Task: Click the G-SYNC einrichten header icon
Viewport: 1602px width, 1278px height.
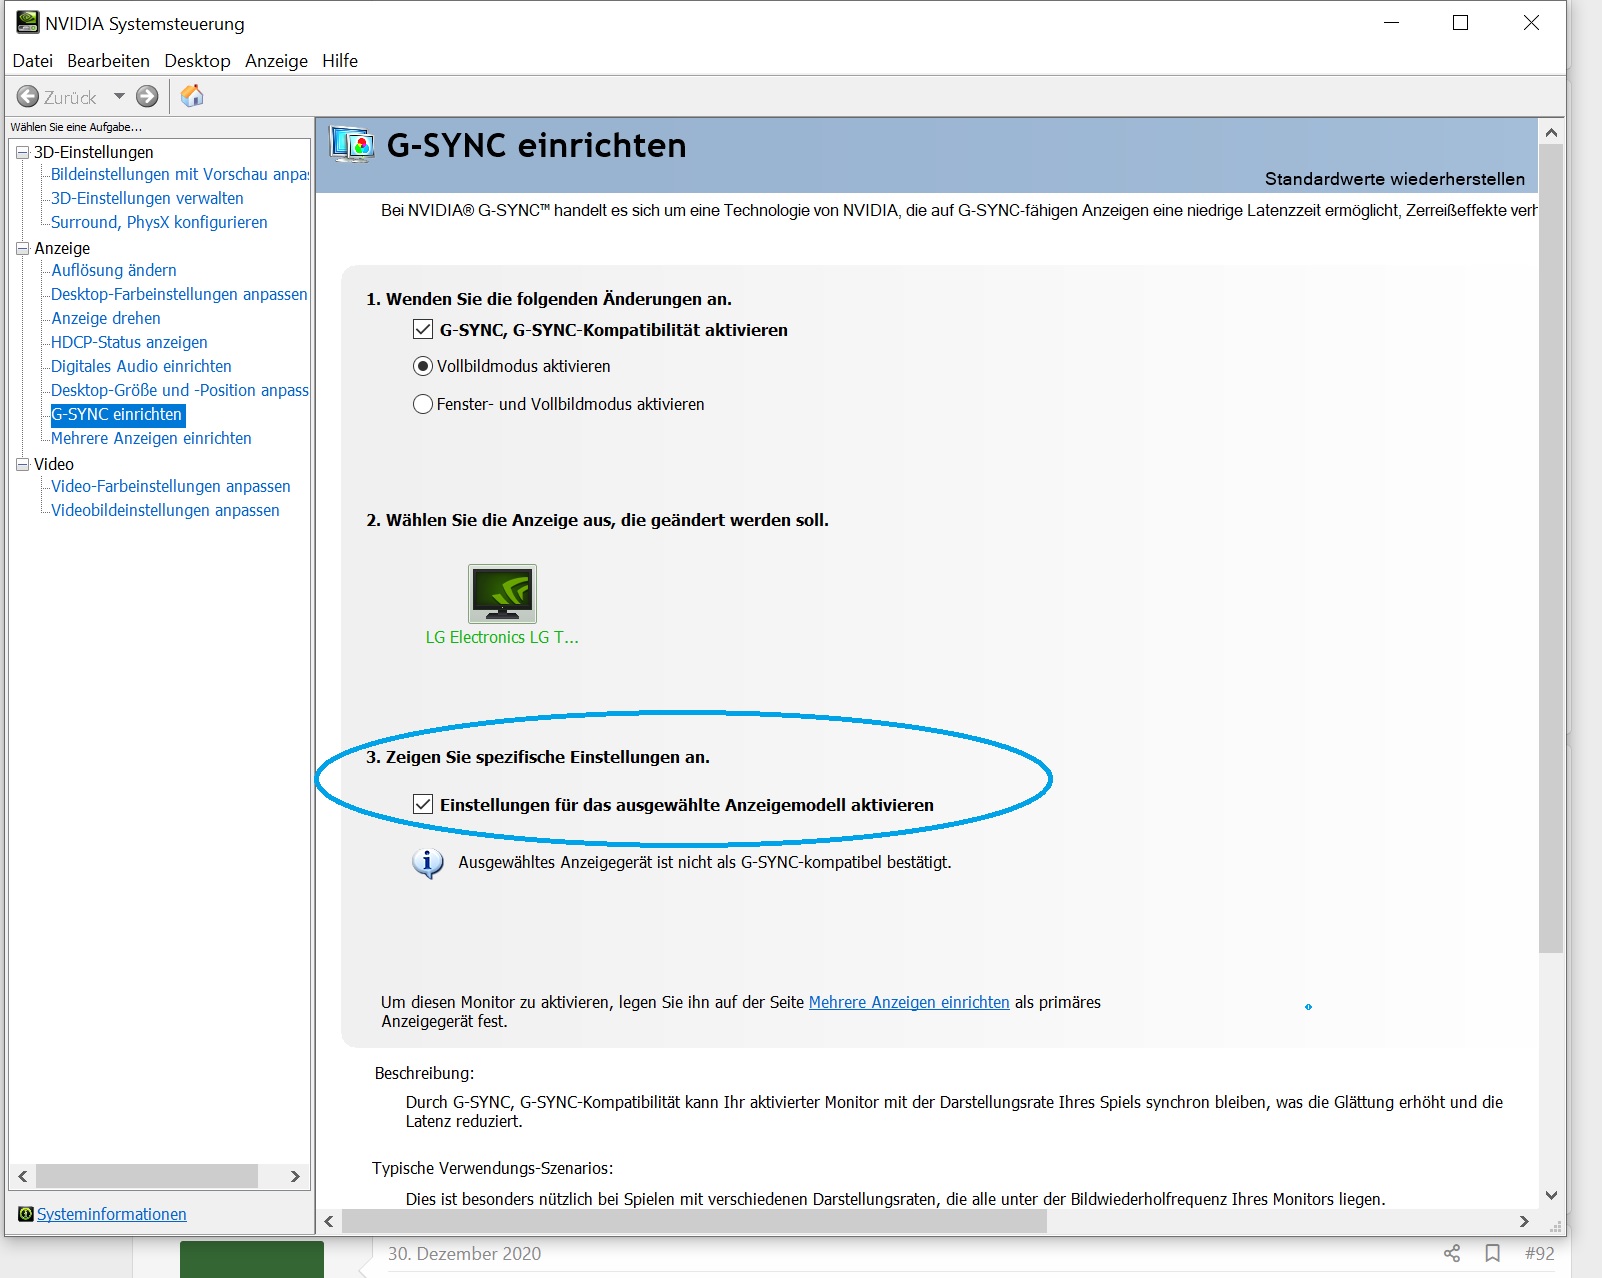Action: (352, 145)
